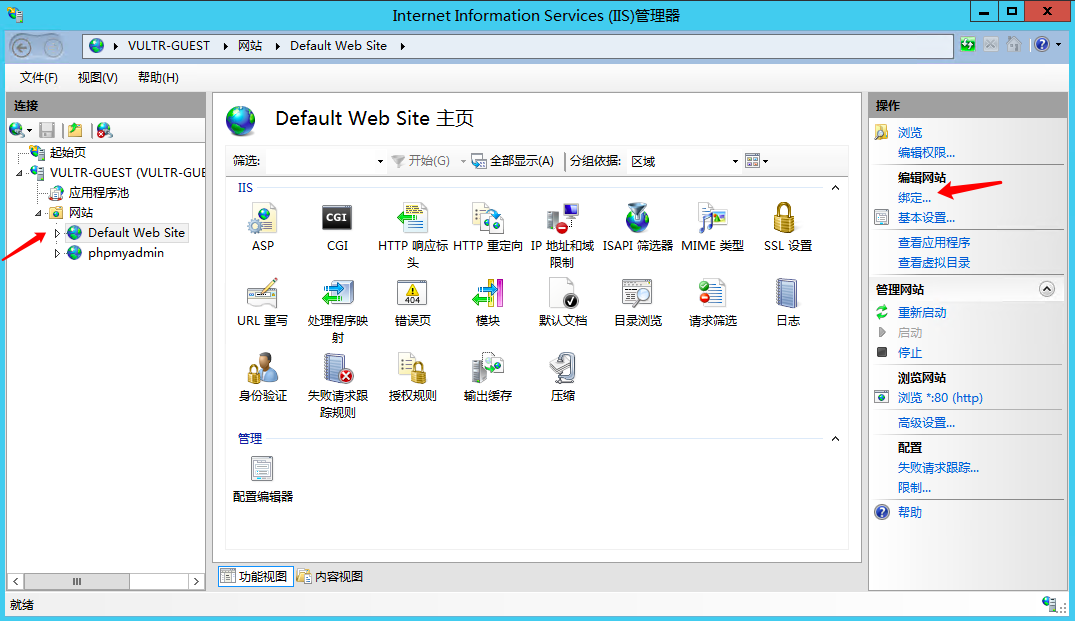1075x621 pixels.
Task: Click the help icon in address bar
Action: pos(1042,45)
